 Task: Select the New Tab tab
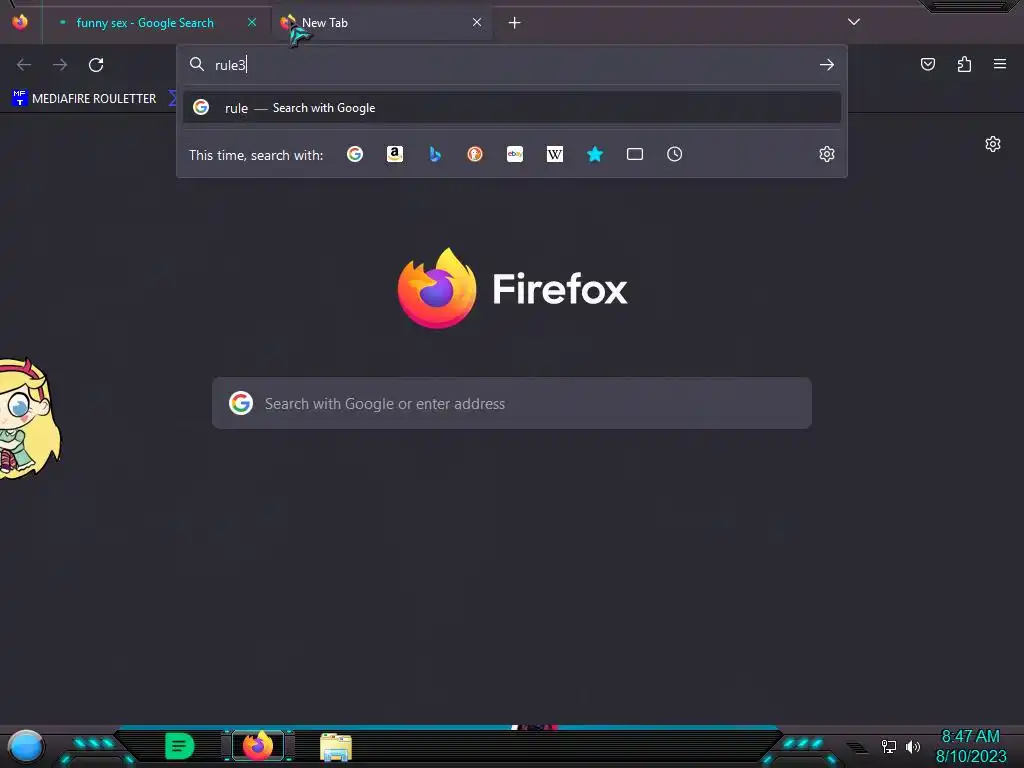[x=382, y=23]
